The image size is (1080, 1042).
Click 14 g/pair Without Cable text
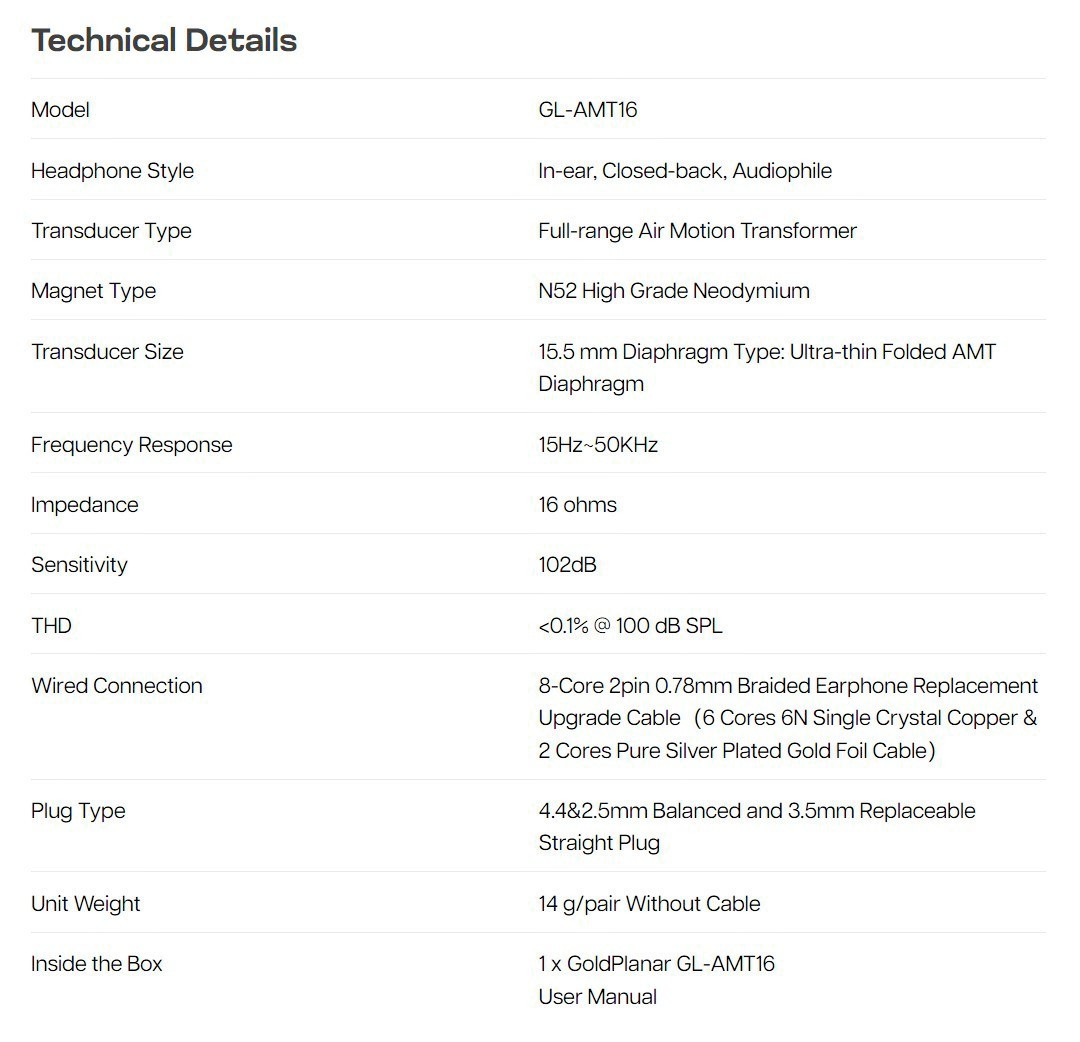point(649,904)
